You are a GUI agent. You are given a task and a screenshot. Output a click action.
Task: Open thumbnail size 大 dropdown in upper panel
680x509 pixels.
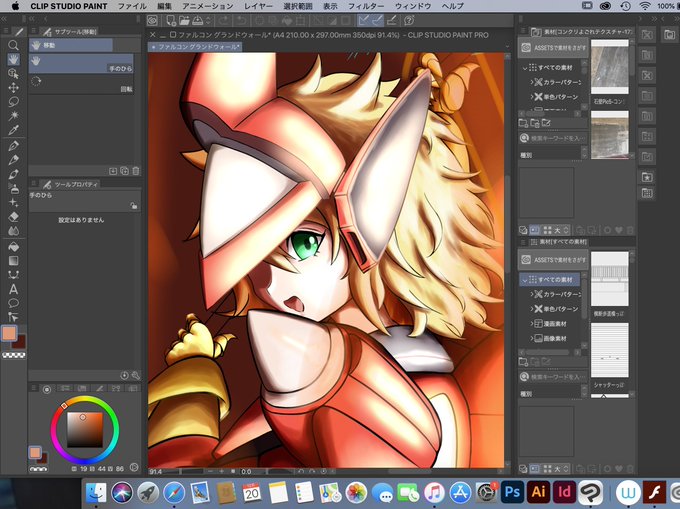tap(562, 230)
